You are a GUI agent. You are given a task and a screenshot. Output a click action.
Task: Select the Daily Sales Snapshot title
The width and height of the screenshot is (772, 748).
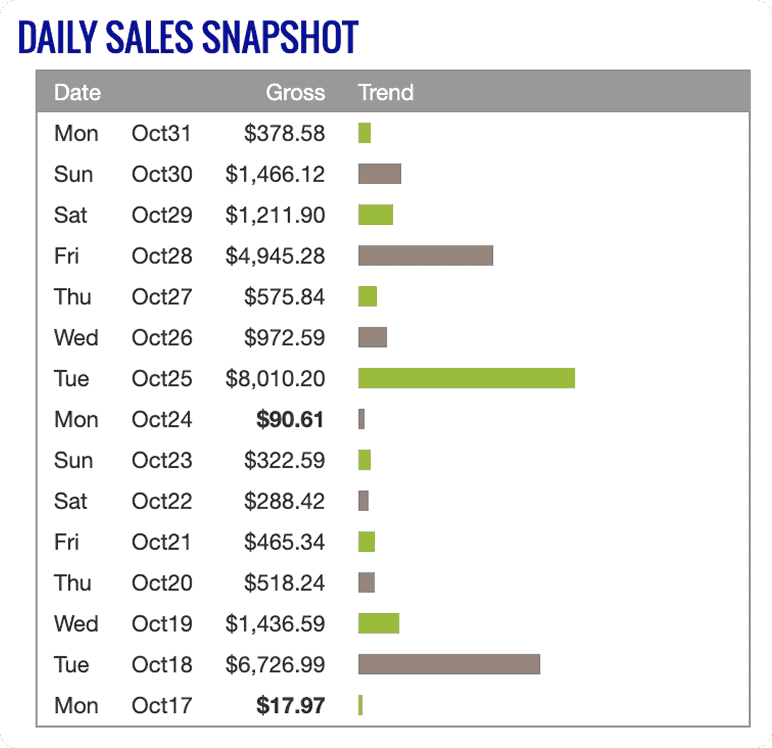(188, 38)
